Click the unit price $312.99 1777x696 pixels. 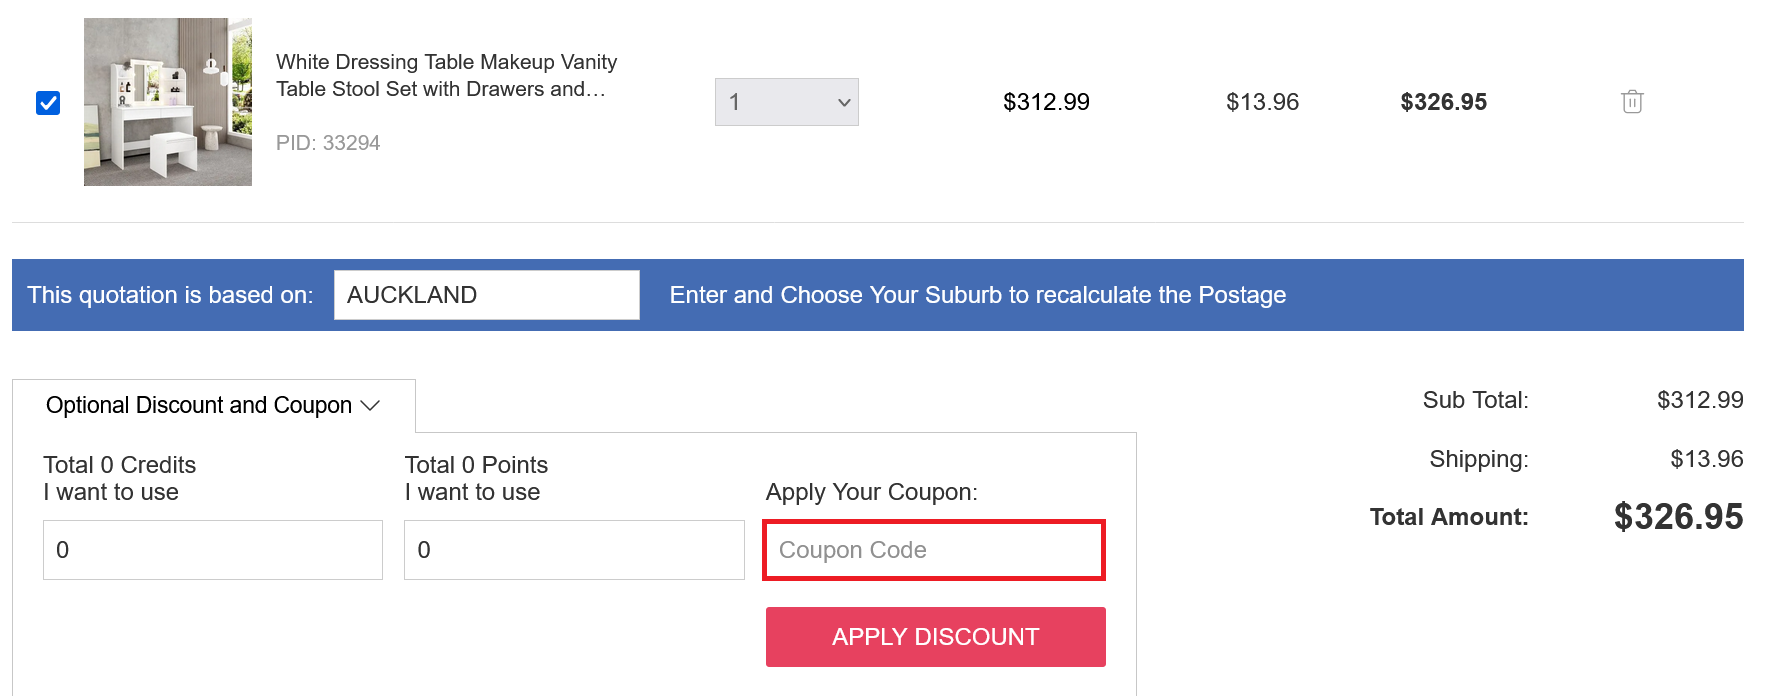[1046, 102]
